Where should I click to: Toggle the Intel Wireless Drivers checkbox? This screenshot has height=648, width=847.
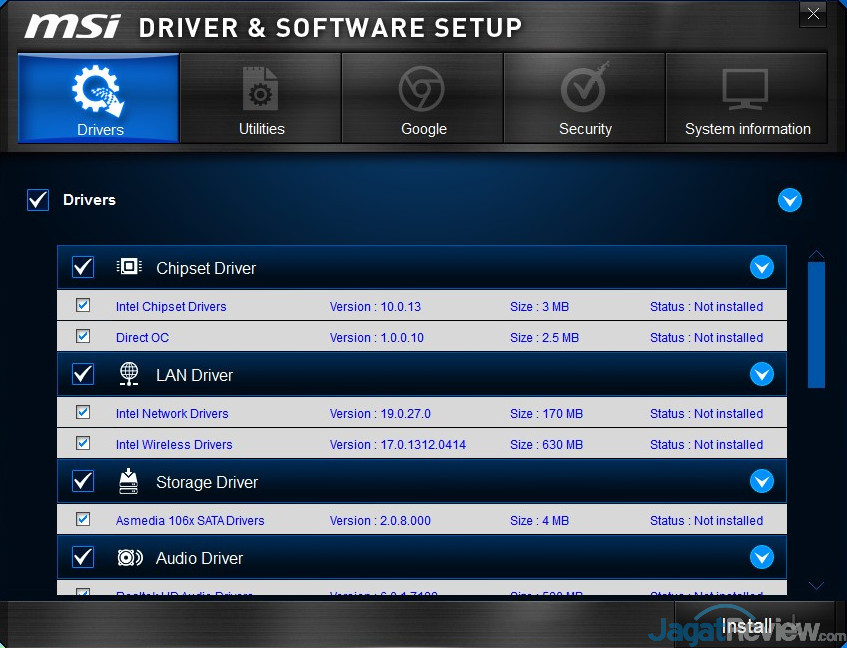point(83,443)
